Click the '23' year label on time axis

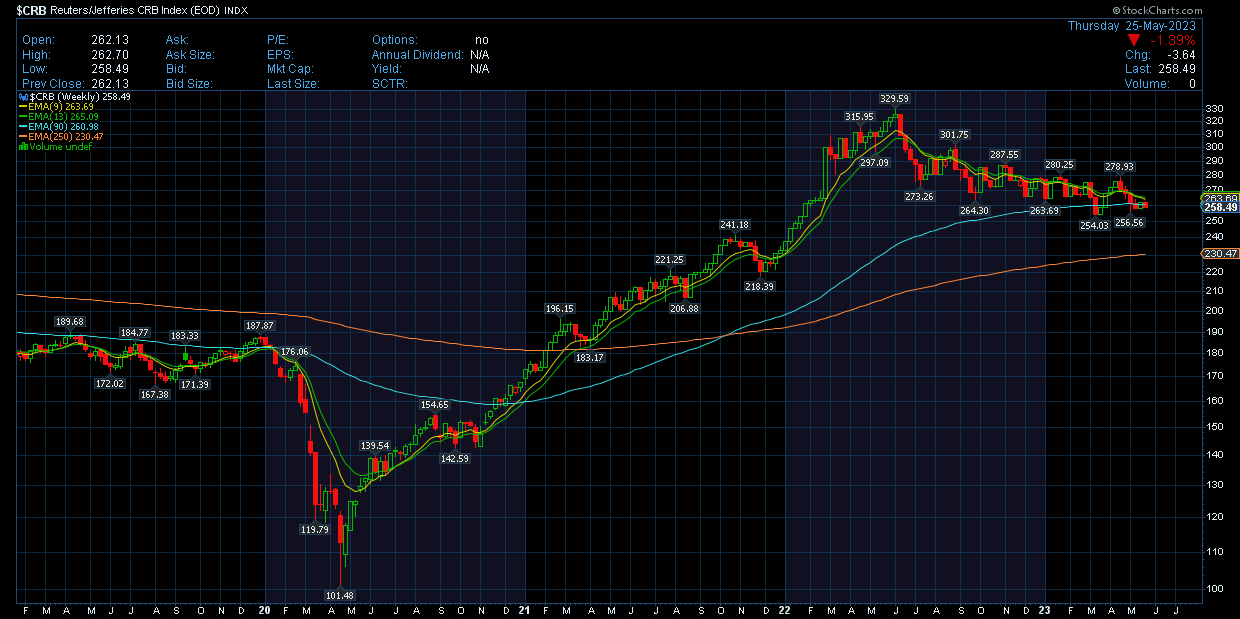click(x=1045, y=609)
